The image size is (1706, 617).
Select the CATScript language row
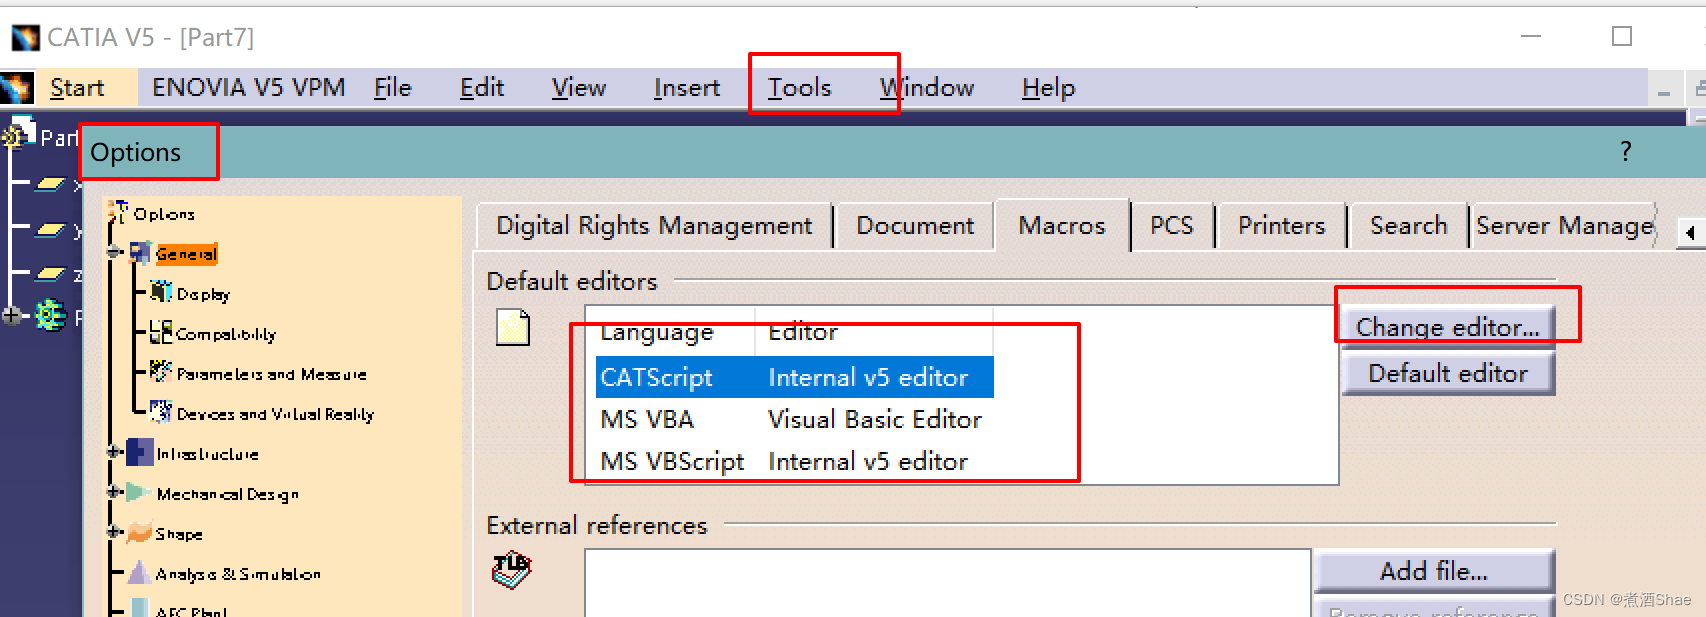coord(795,377)
